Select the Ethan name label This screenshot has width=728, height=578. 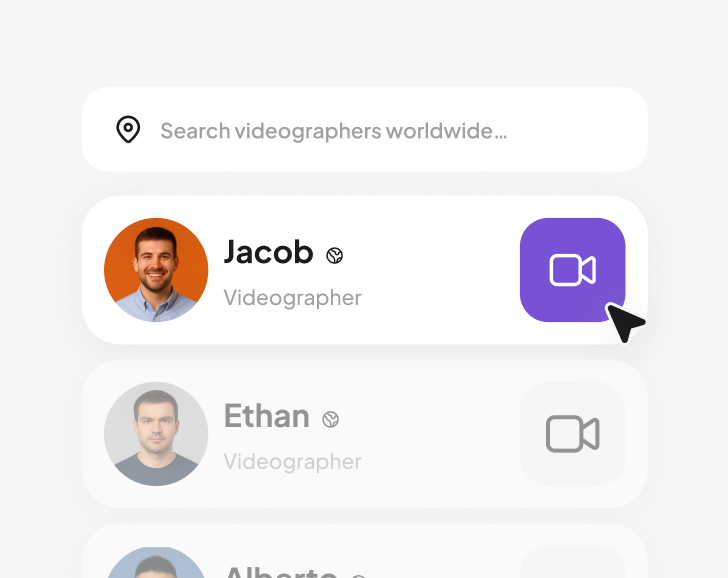click(266, 416)
